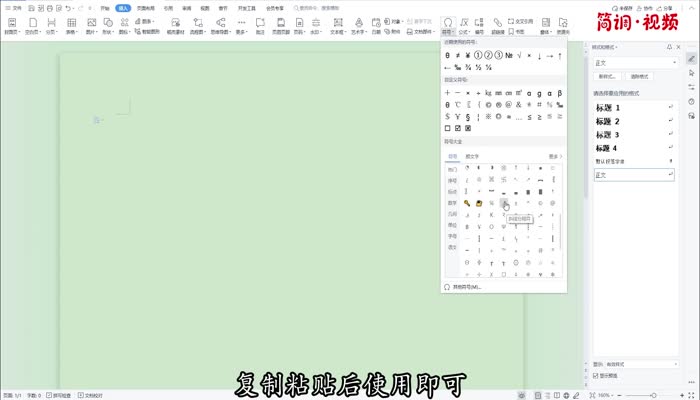This screenshot has width=700, height=400.
Task: Click the header and footer (页眉页脚) icon
Action: (281, 22)
